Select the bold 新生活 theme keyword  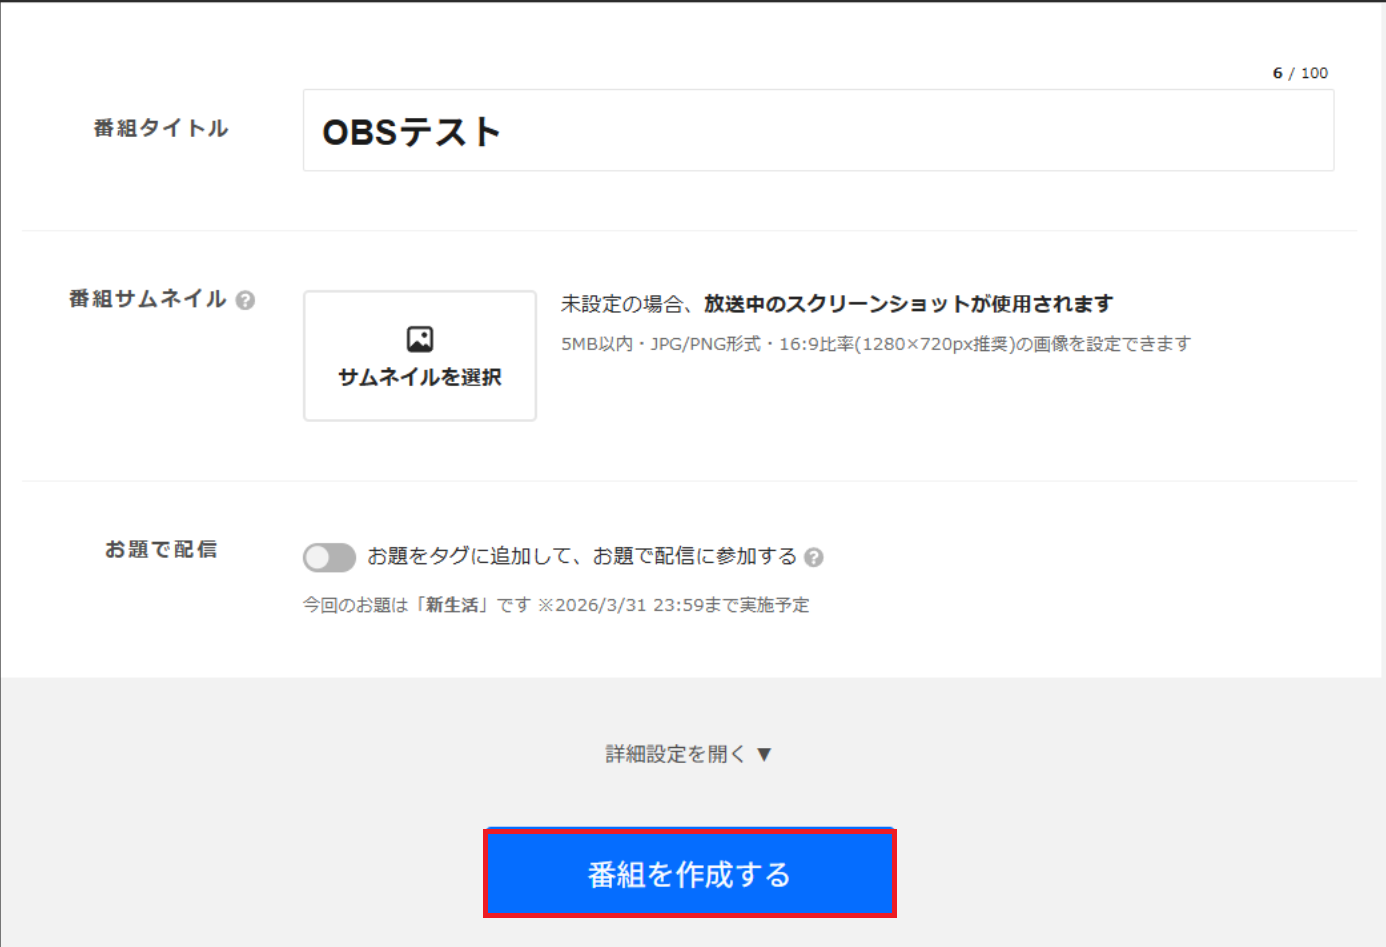point(452,605)
